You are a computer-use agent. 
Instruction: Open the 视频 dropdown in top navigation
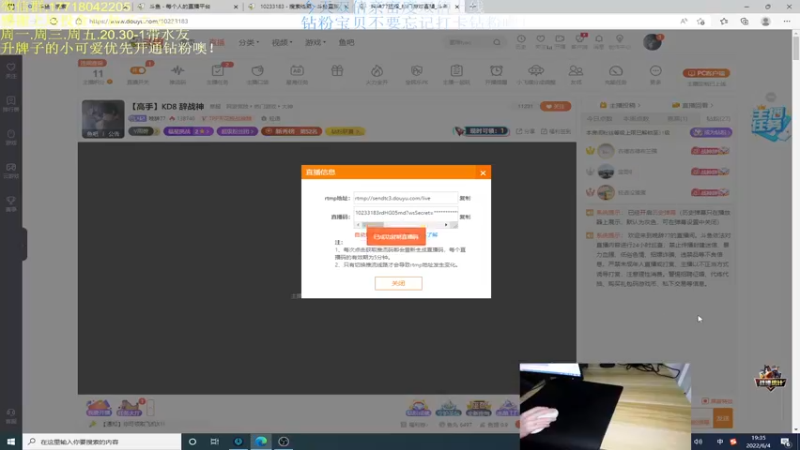click(282, 42)
